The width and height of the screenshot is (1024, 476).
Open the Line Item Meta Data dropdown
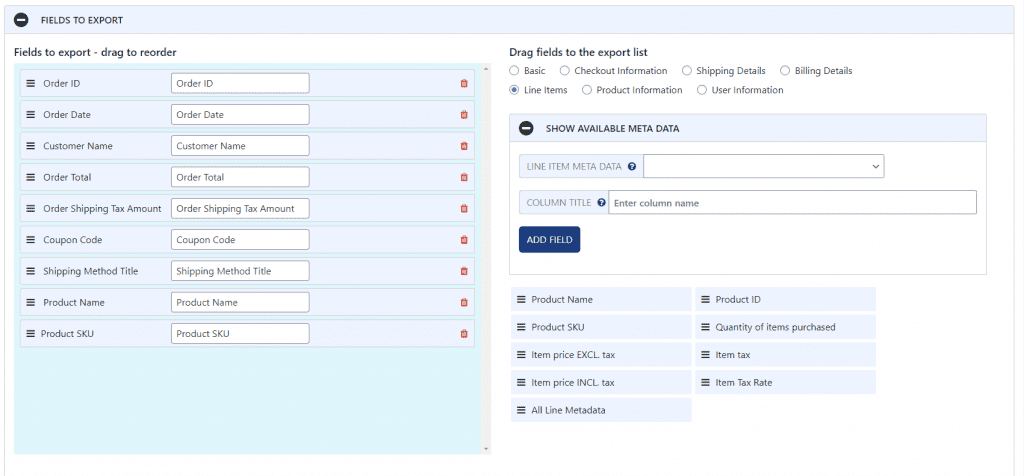[763, 167]
